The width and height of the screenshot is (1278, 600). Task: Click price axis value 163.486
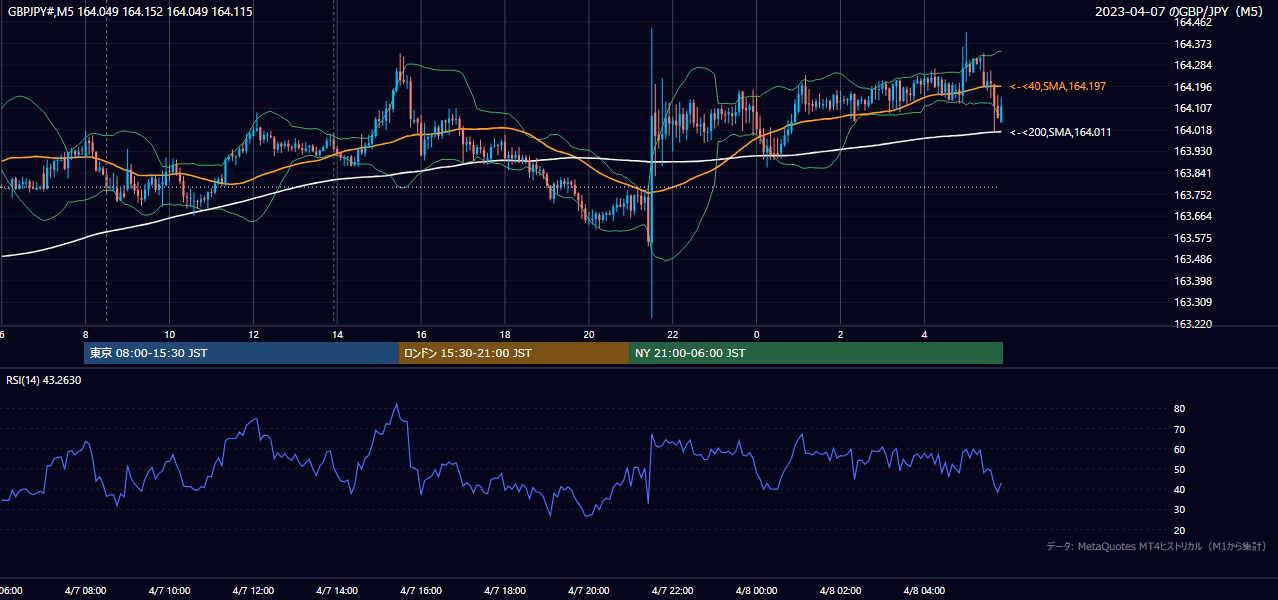pos(1193,259)
